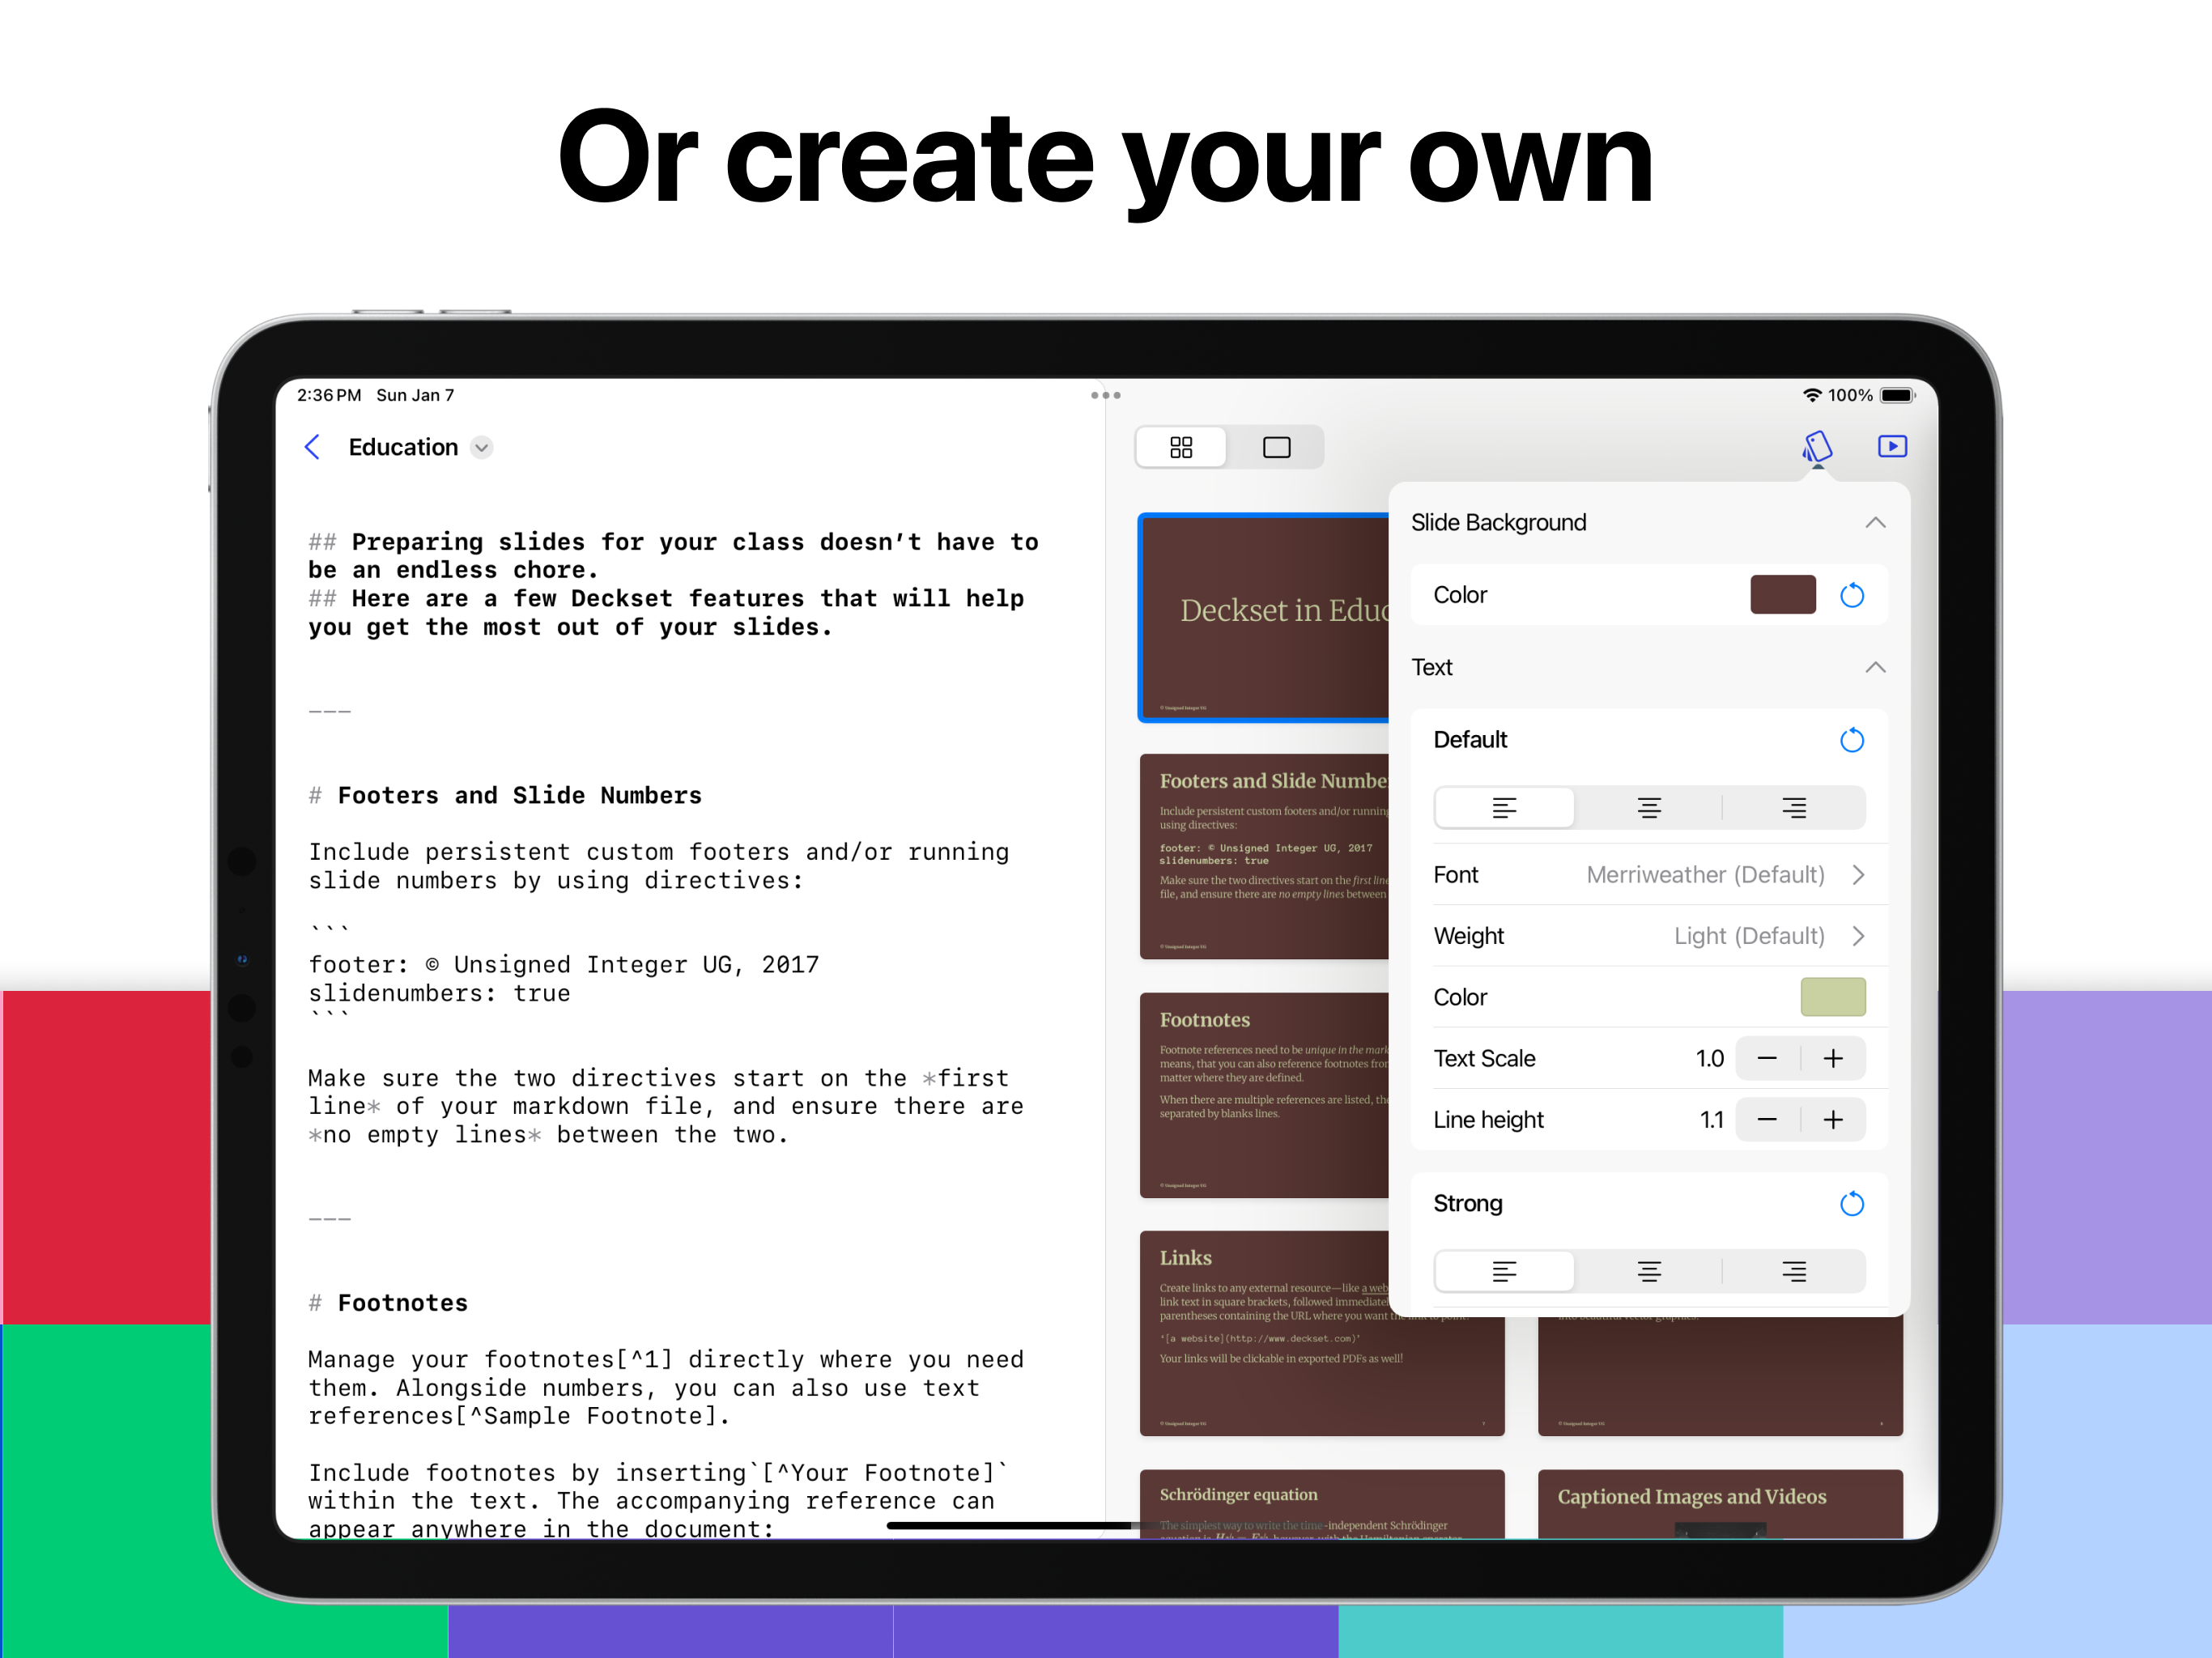Increase the Line height value
The height and width of the screenshot is (1658, 2212).
(1833, 1120)
